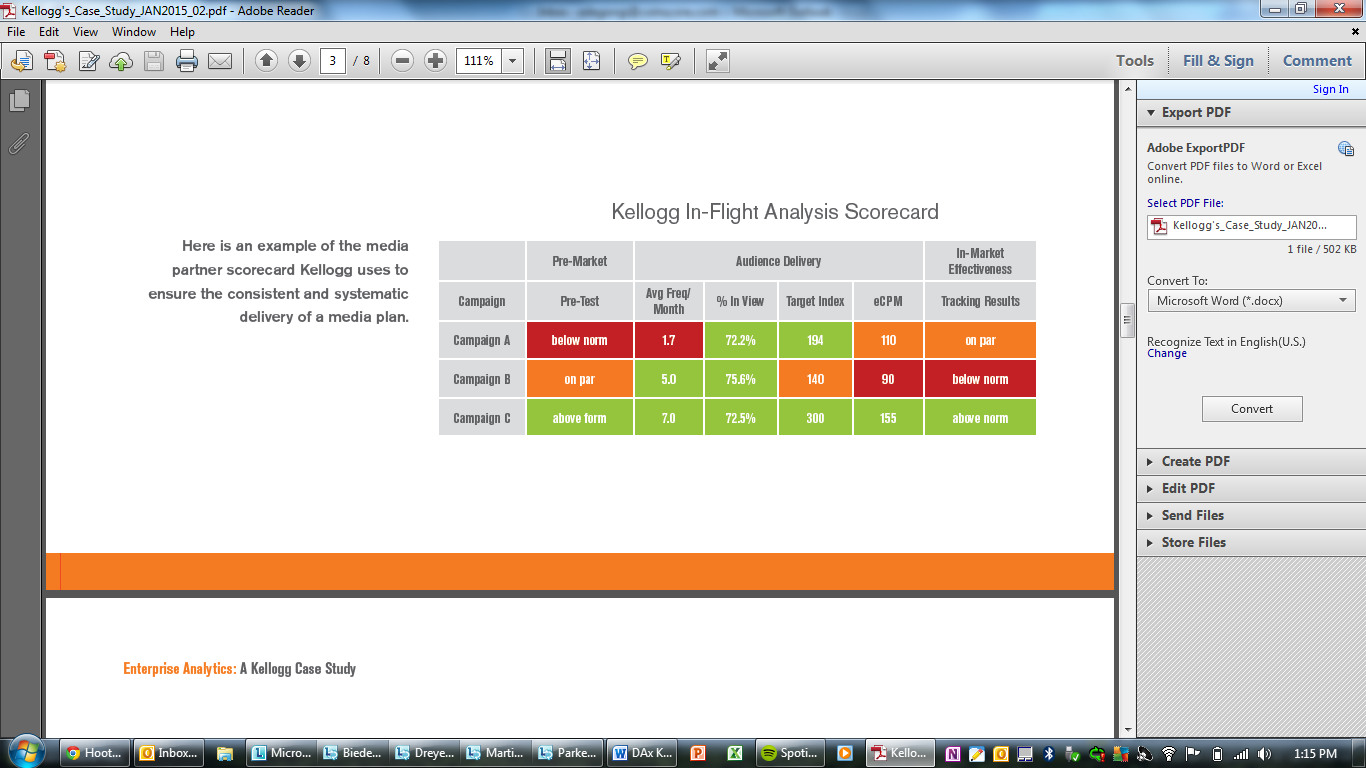Add sticky note comment tool
The width and height of the screenshot is (1366, 768).
(x=637, y=61)
